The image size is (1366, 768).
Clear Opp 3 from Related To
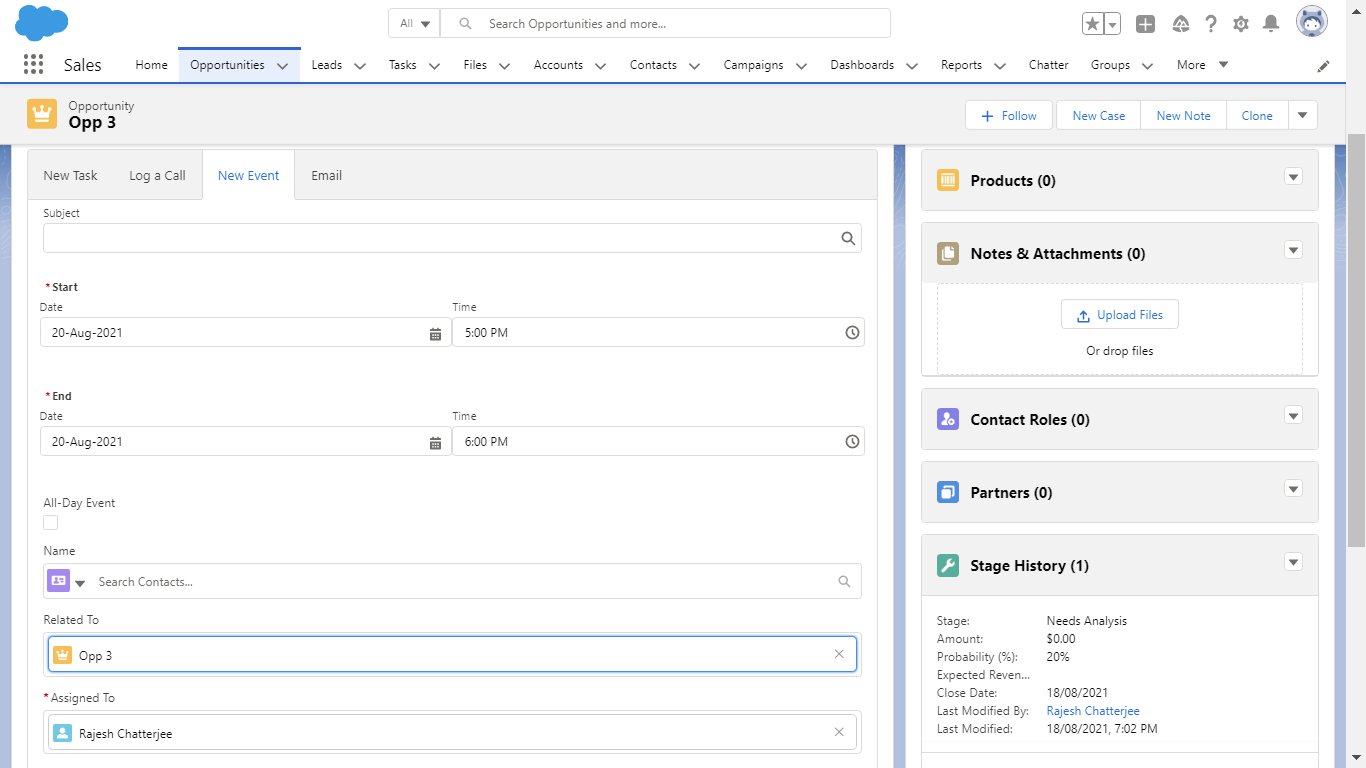(839, 655)
